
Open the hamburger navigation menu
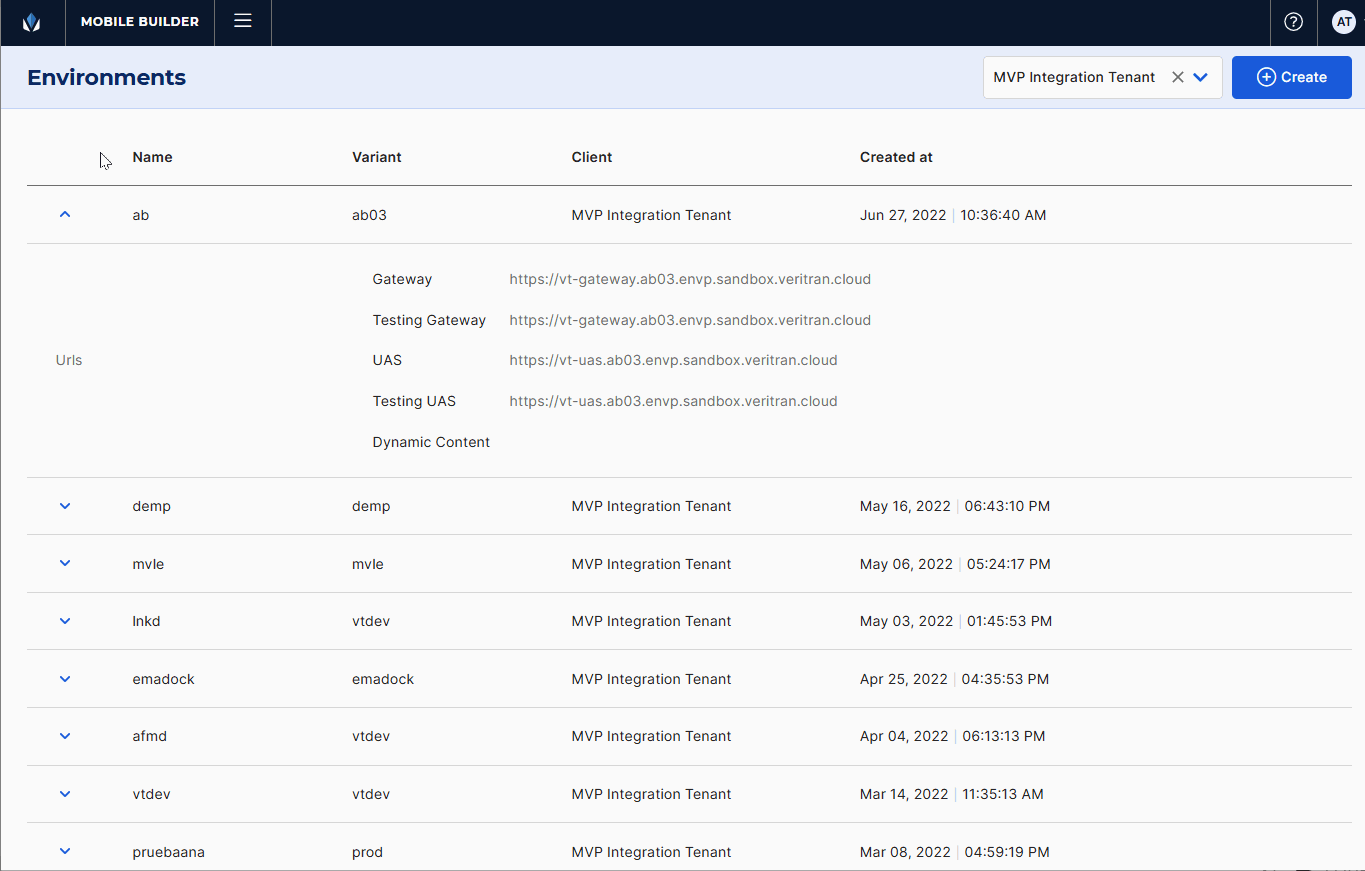click(x=242, y=21)
